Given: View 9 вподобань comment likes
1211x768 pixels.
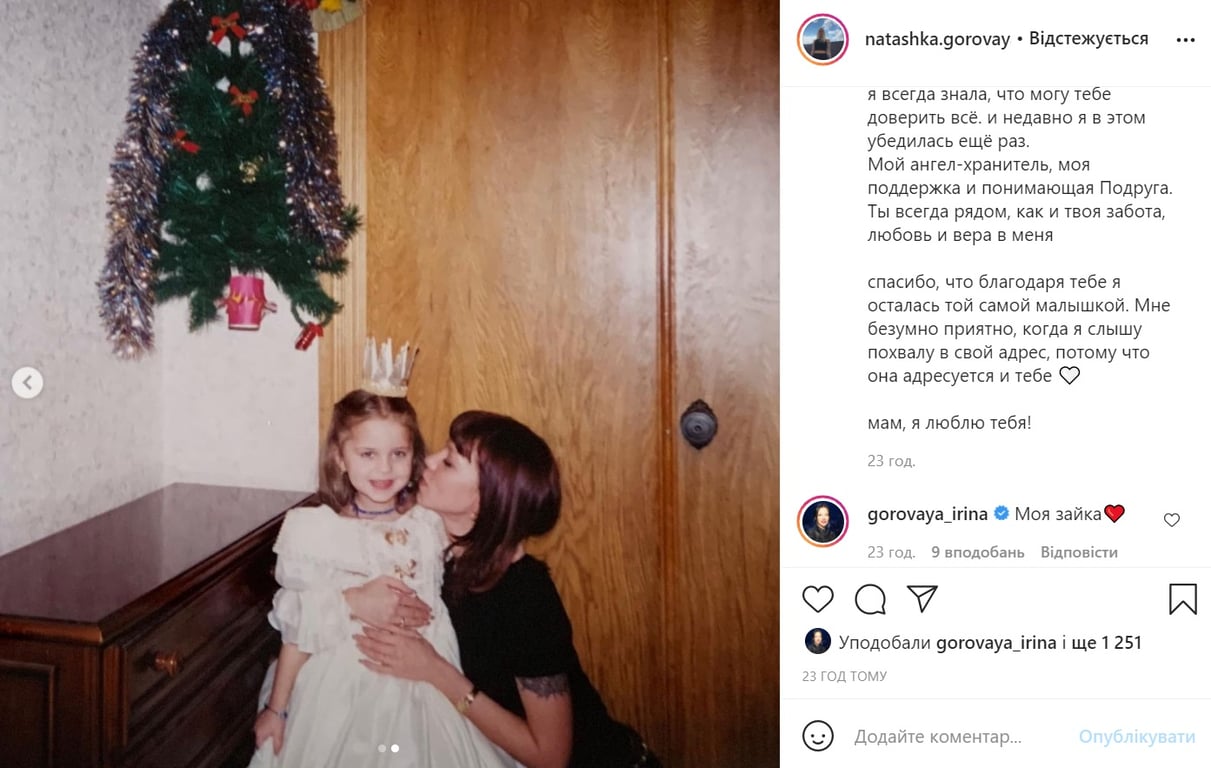Looking at the screenshot, I should [978, 552].
